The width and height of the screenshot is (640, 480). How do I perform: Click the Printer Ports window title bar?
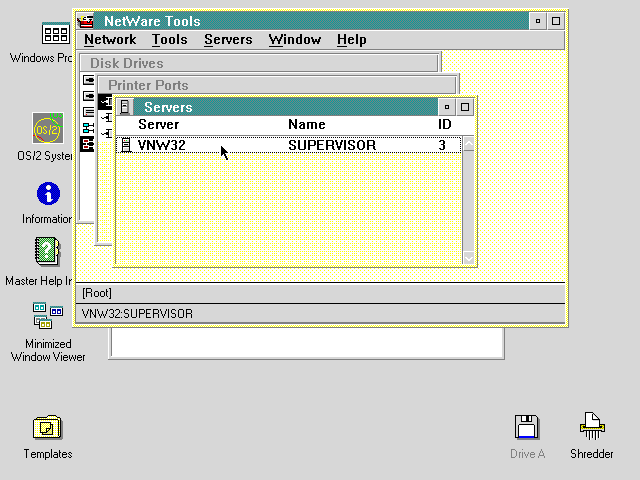277,85
